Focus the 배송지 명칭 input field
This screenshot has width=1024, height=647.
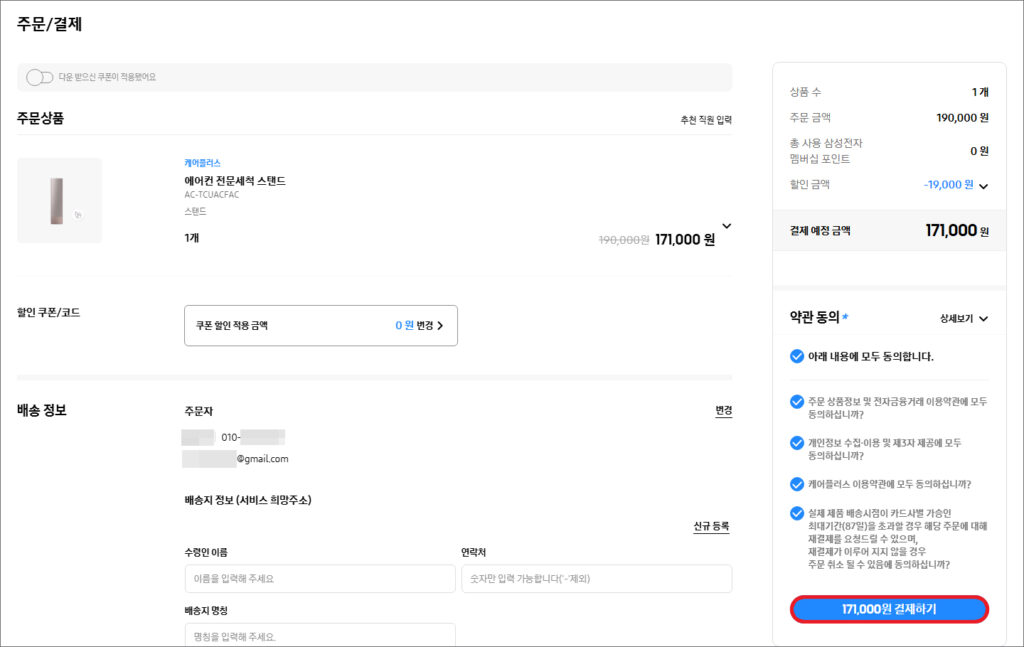click(x=320, y=635)
